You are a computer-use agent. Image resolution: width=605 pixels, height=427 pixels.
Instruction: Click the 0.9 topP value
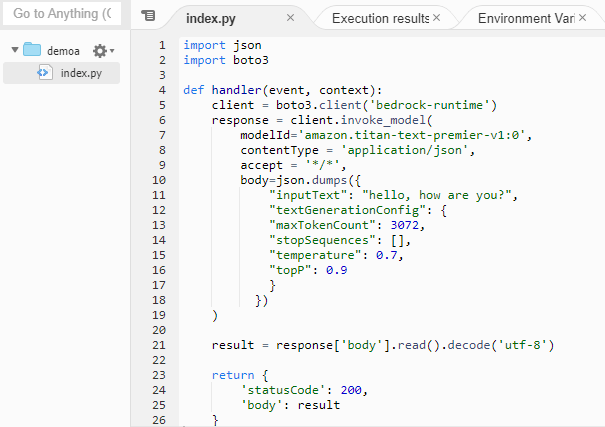click(x=336, y=270)
